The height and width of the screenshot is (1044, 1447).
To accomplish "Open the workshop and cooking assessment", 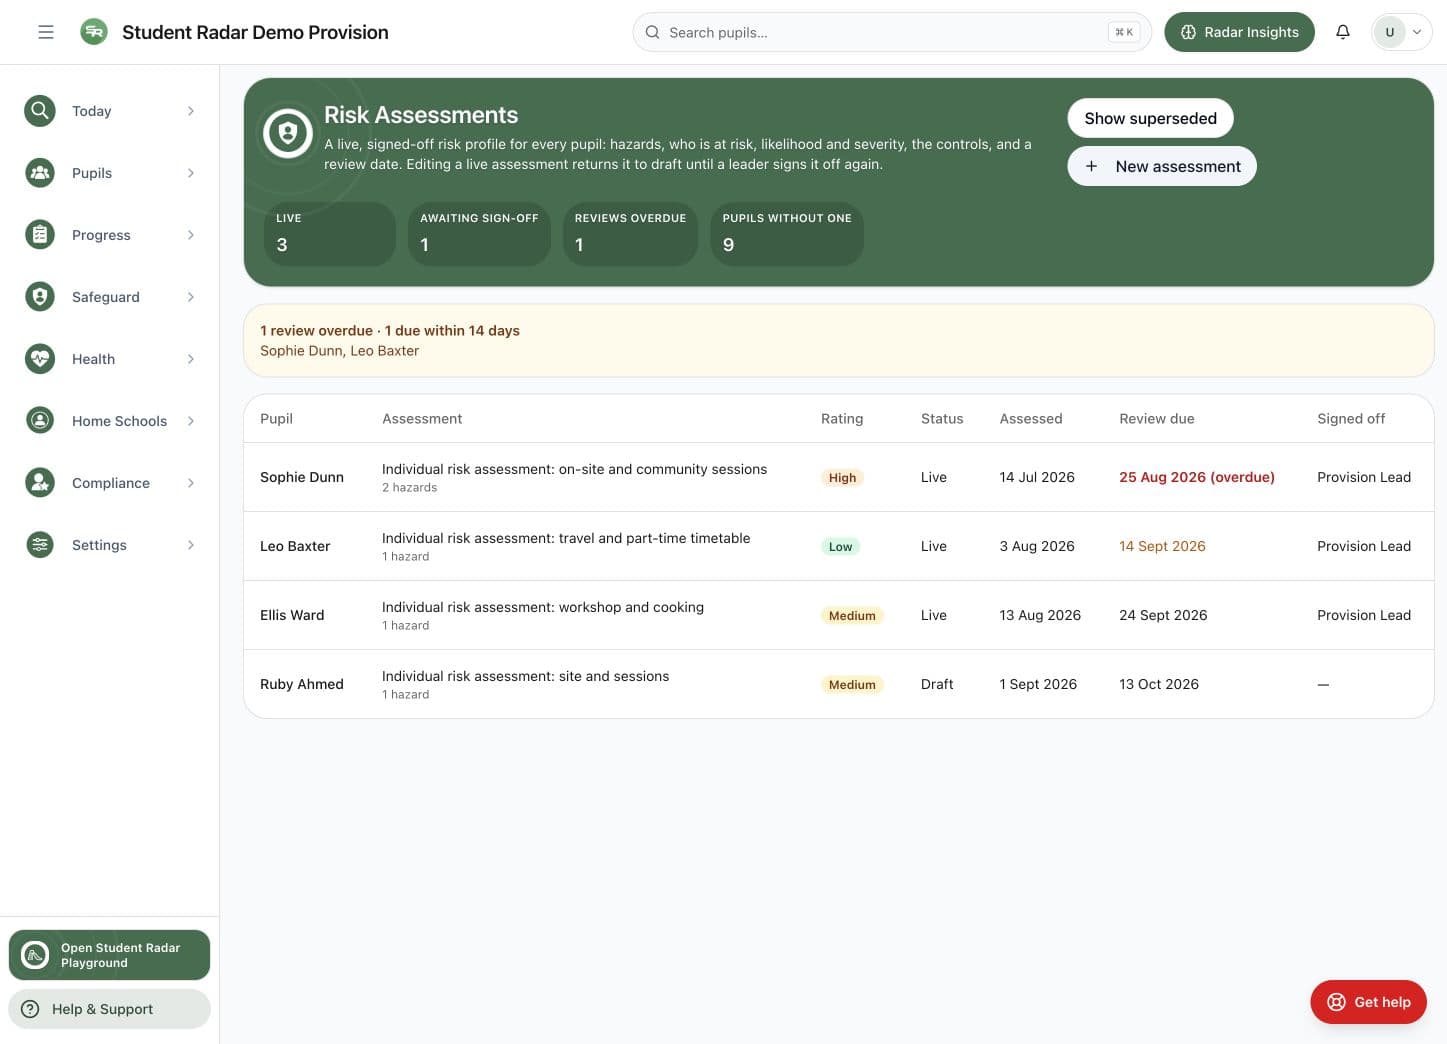I will pyautogui.click(x=543, y=607).
